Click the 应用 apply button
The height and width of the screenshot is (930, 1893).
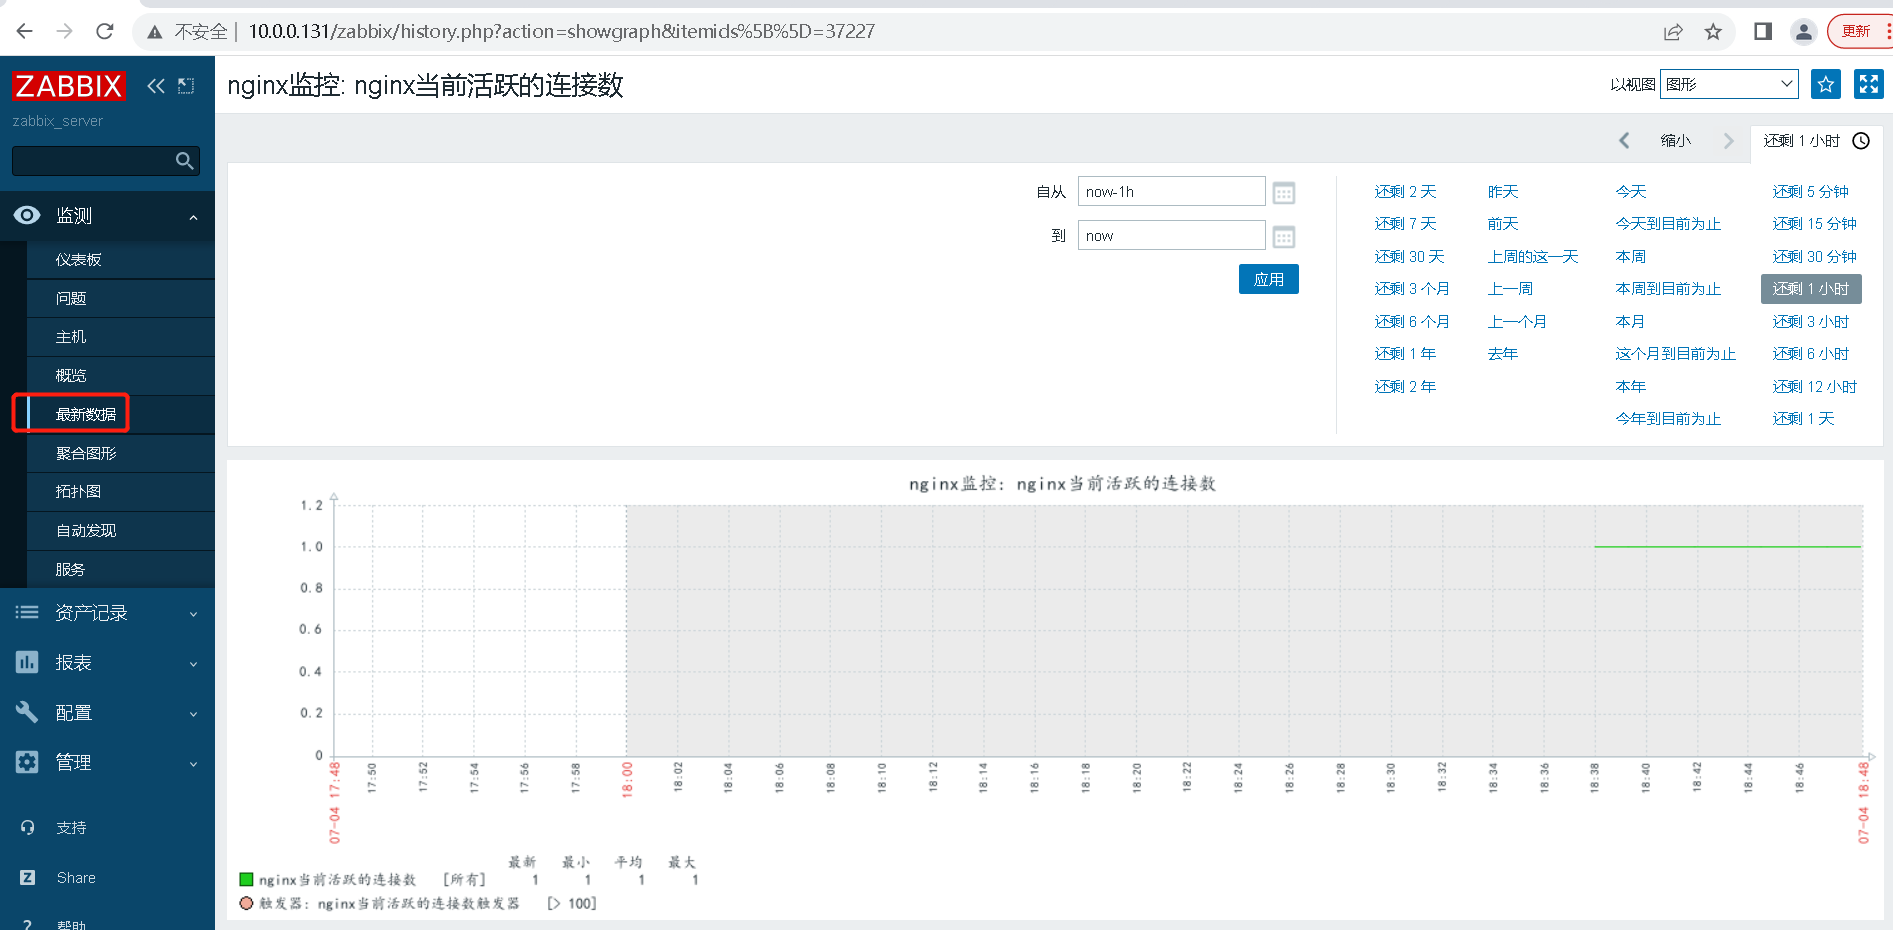pos(1269,279)
